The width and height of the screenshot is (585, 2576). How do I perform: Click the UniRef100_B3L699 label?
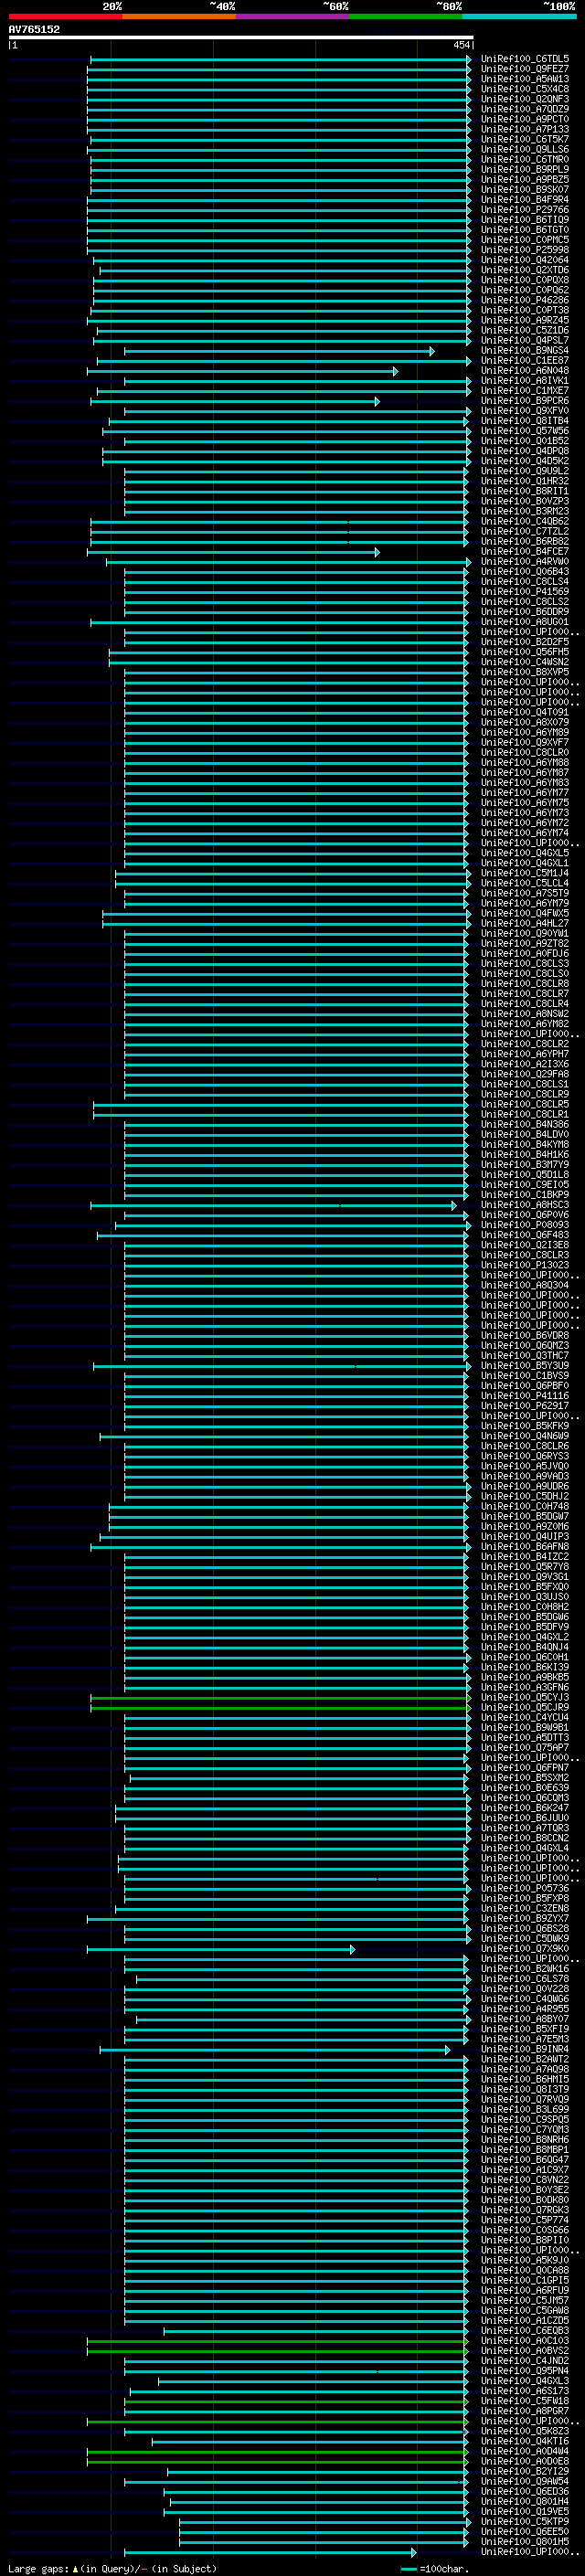[524, 2110]
